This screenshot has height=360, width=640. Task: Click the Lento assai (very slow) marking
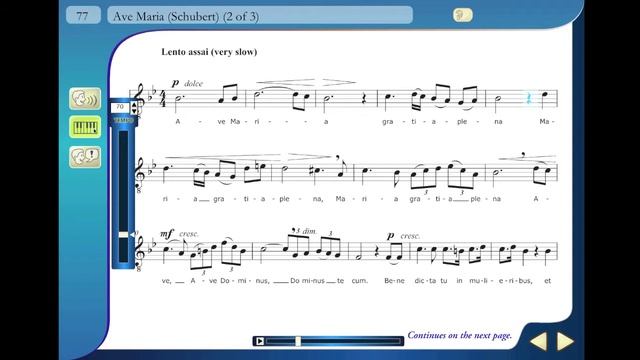[209, 52]
